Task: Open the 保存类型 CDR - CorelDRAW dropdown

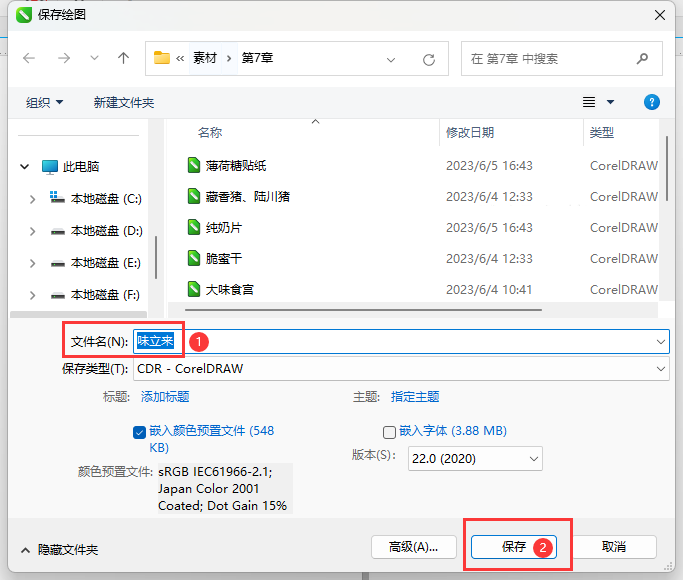Action: 401,369
